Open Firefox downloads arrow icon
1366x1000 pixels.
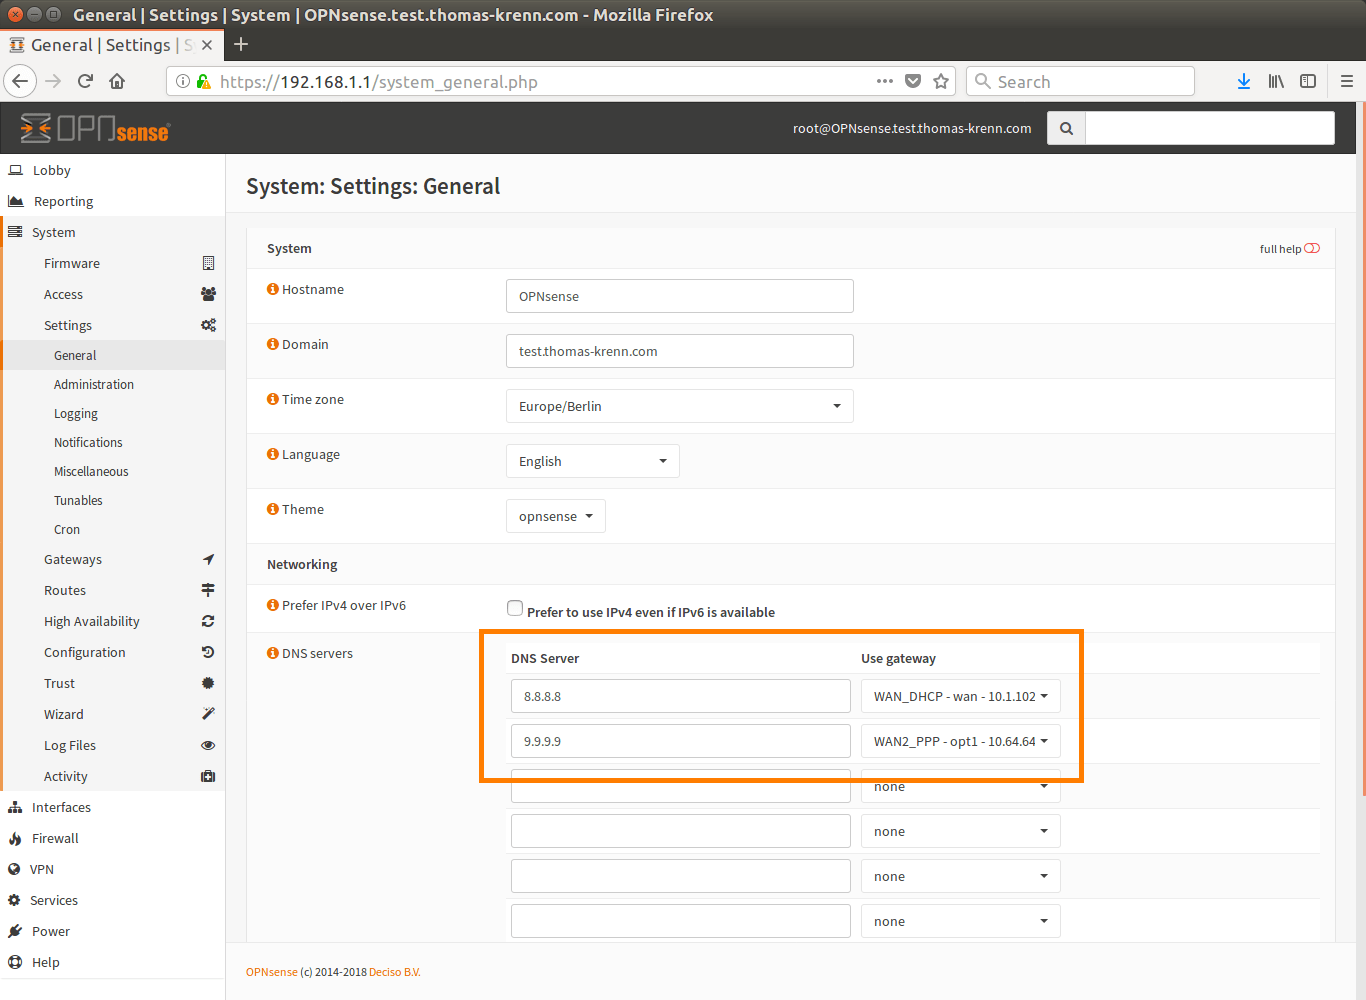[1243, 81]
